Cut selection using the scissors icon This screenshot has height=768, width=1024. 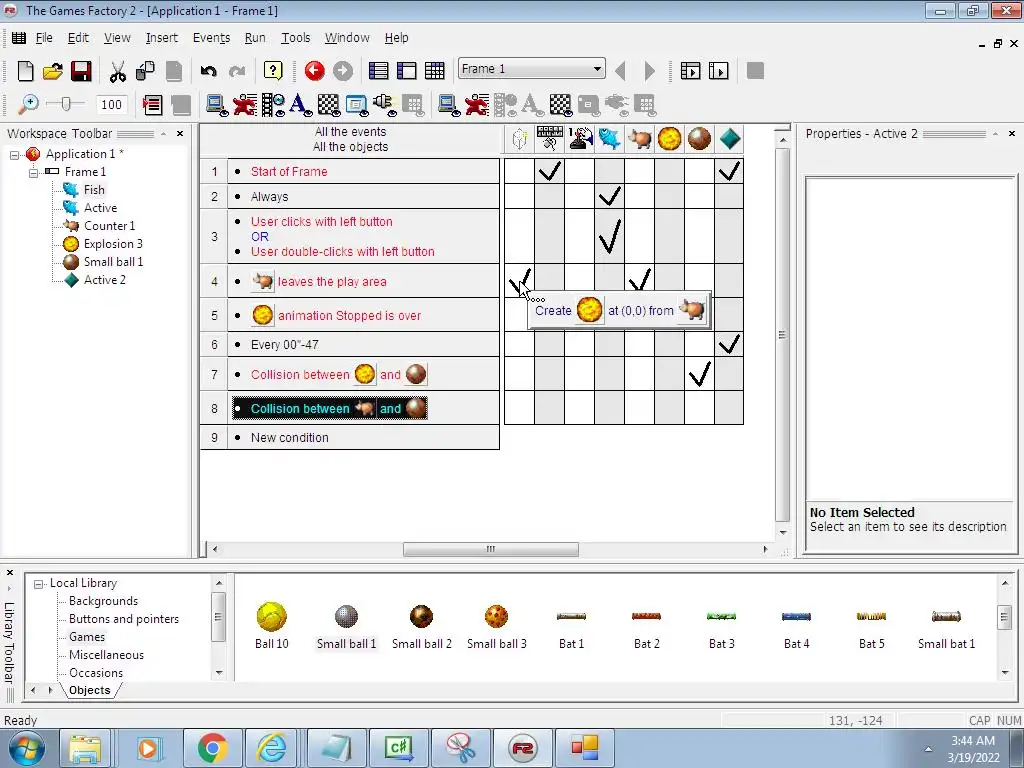tap(118, 71)
